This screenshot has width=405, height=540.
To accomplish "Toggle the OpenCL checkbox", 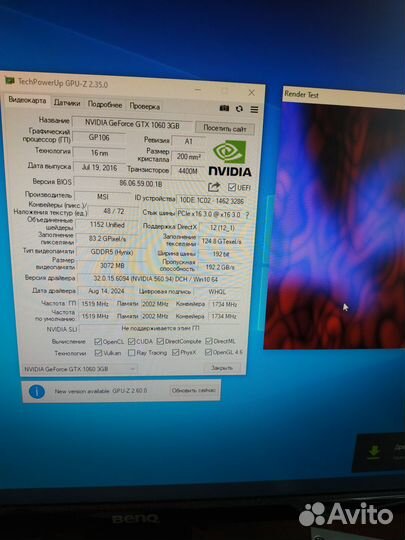I will click(x=98, y=341).
